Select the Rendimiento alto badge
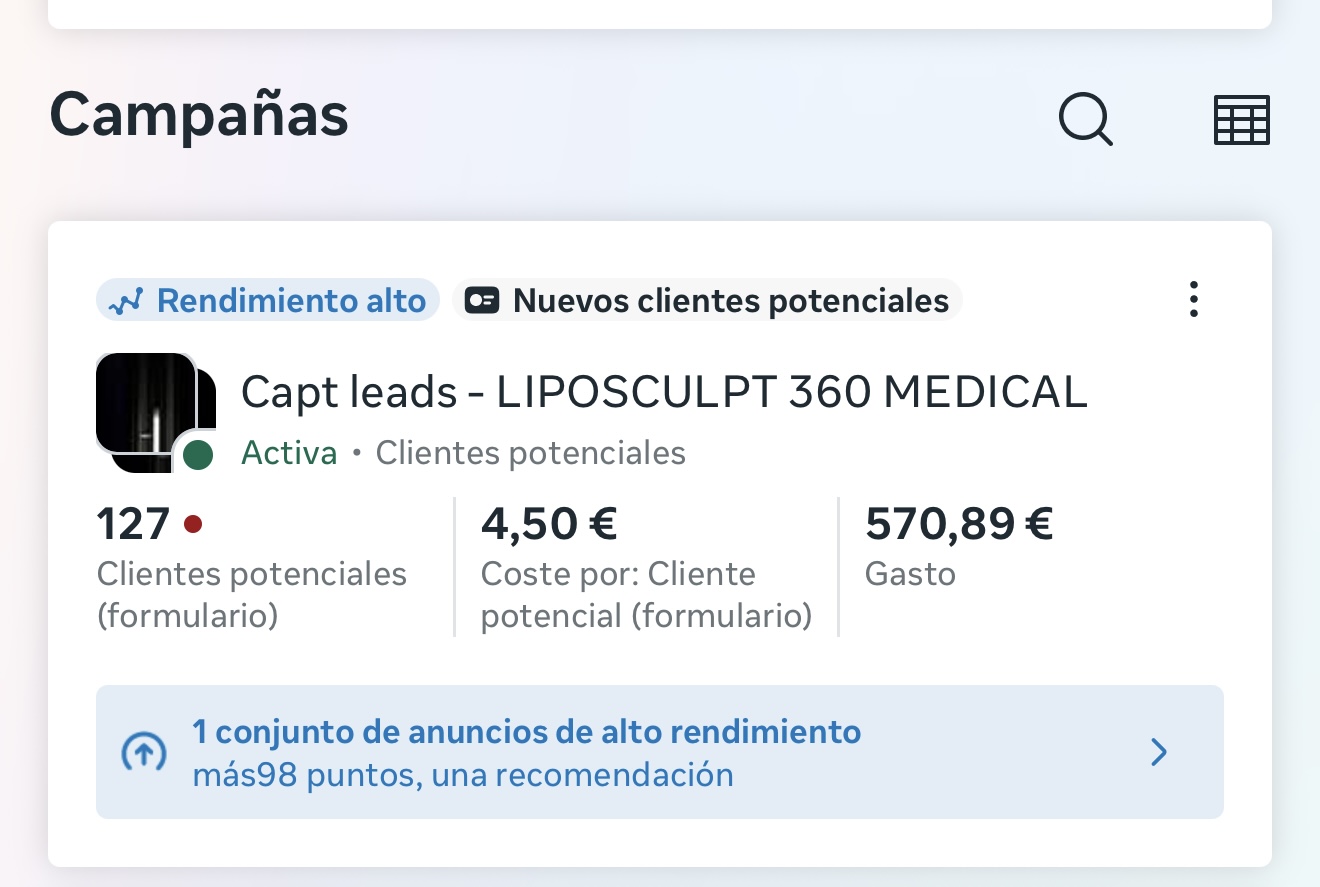Image resolution: width=1320 pixels, height=887 pixels. pyautogui.click(x=268, y=300)
